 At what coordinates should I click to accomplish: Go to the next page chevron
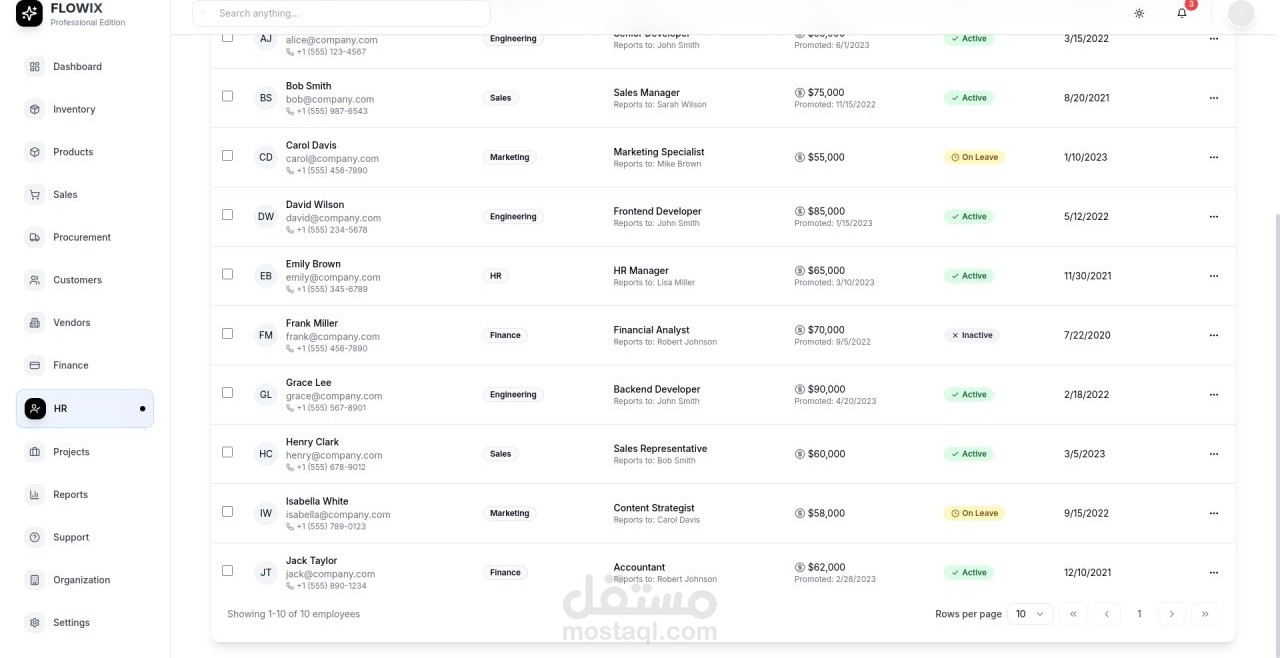coord(1172,614)
